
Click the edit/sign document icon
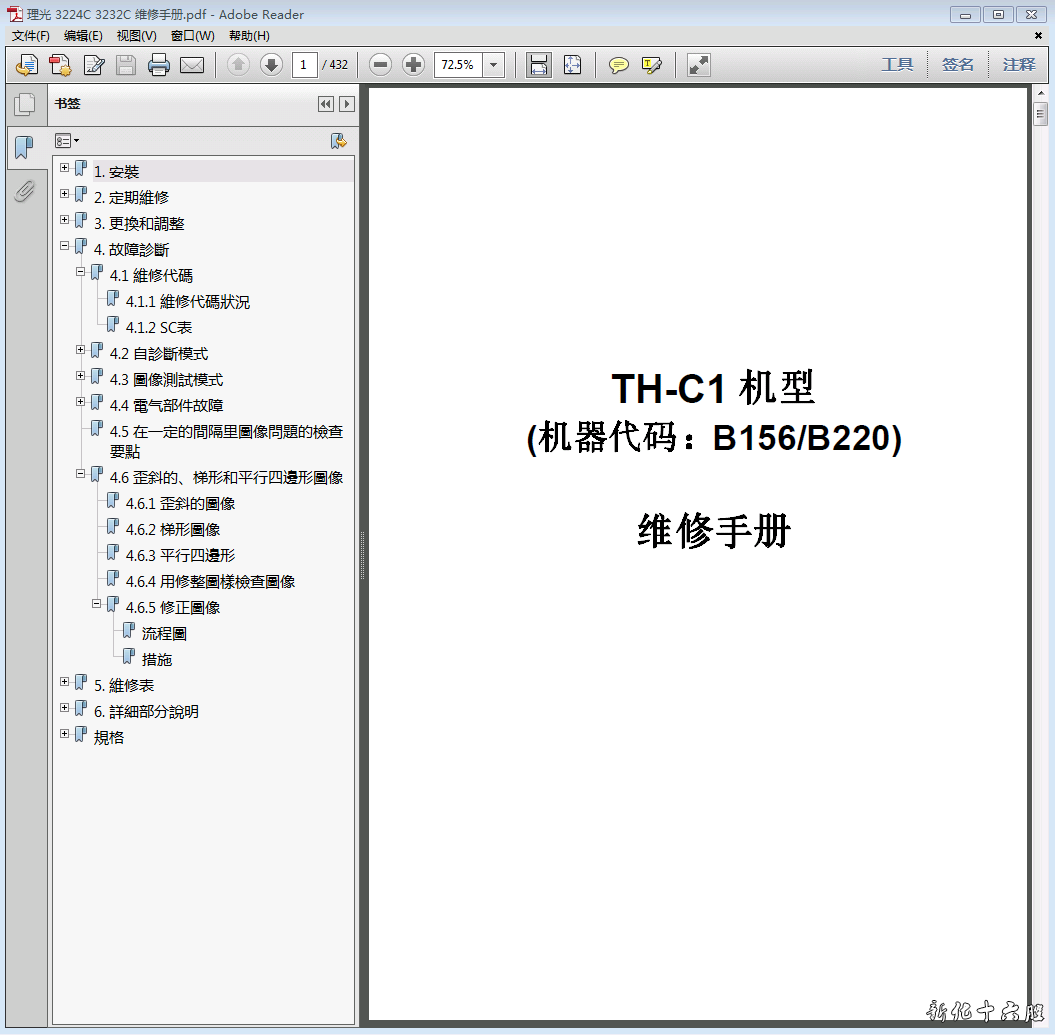tap(94, 65)
